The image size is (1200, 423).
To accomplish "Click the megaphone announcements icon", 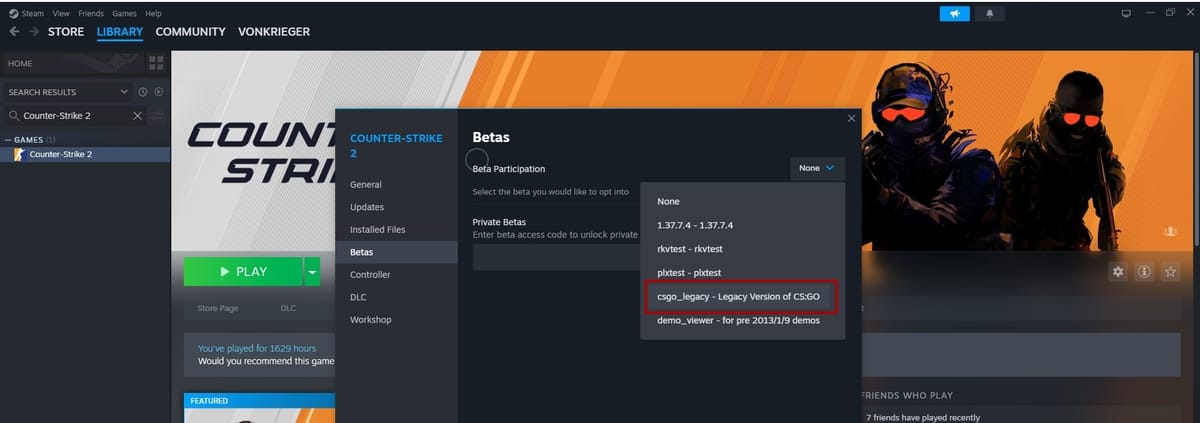I will pyautogui.click(x=955, y=14).
